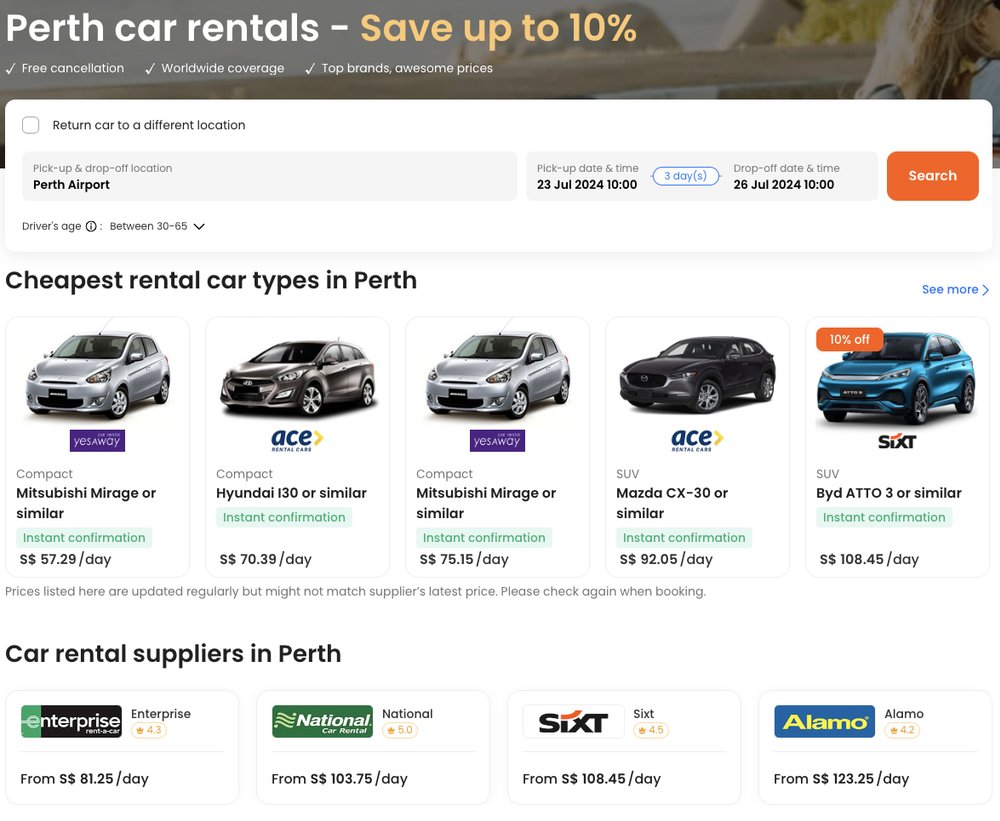Image resolution: width=1000 pixels, height=821 pixels.
Task: Click the Alamo supplier logo
Action: (x=824, y=721)
